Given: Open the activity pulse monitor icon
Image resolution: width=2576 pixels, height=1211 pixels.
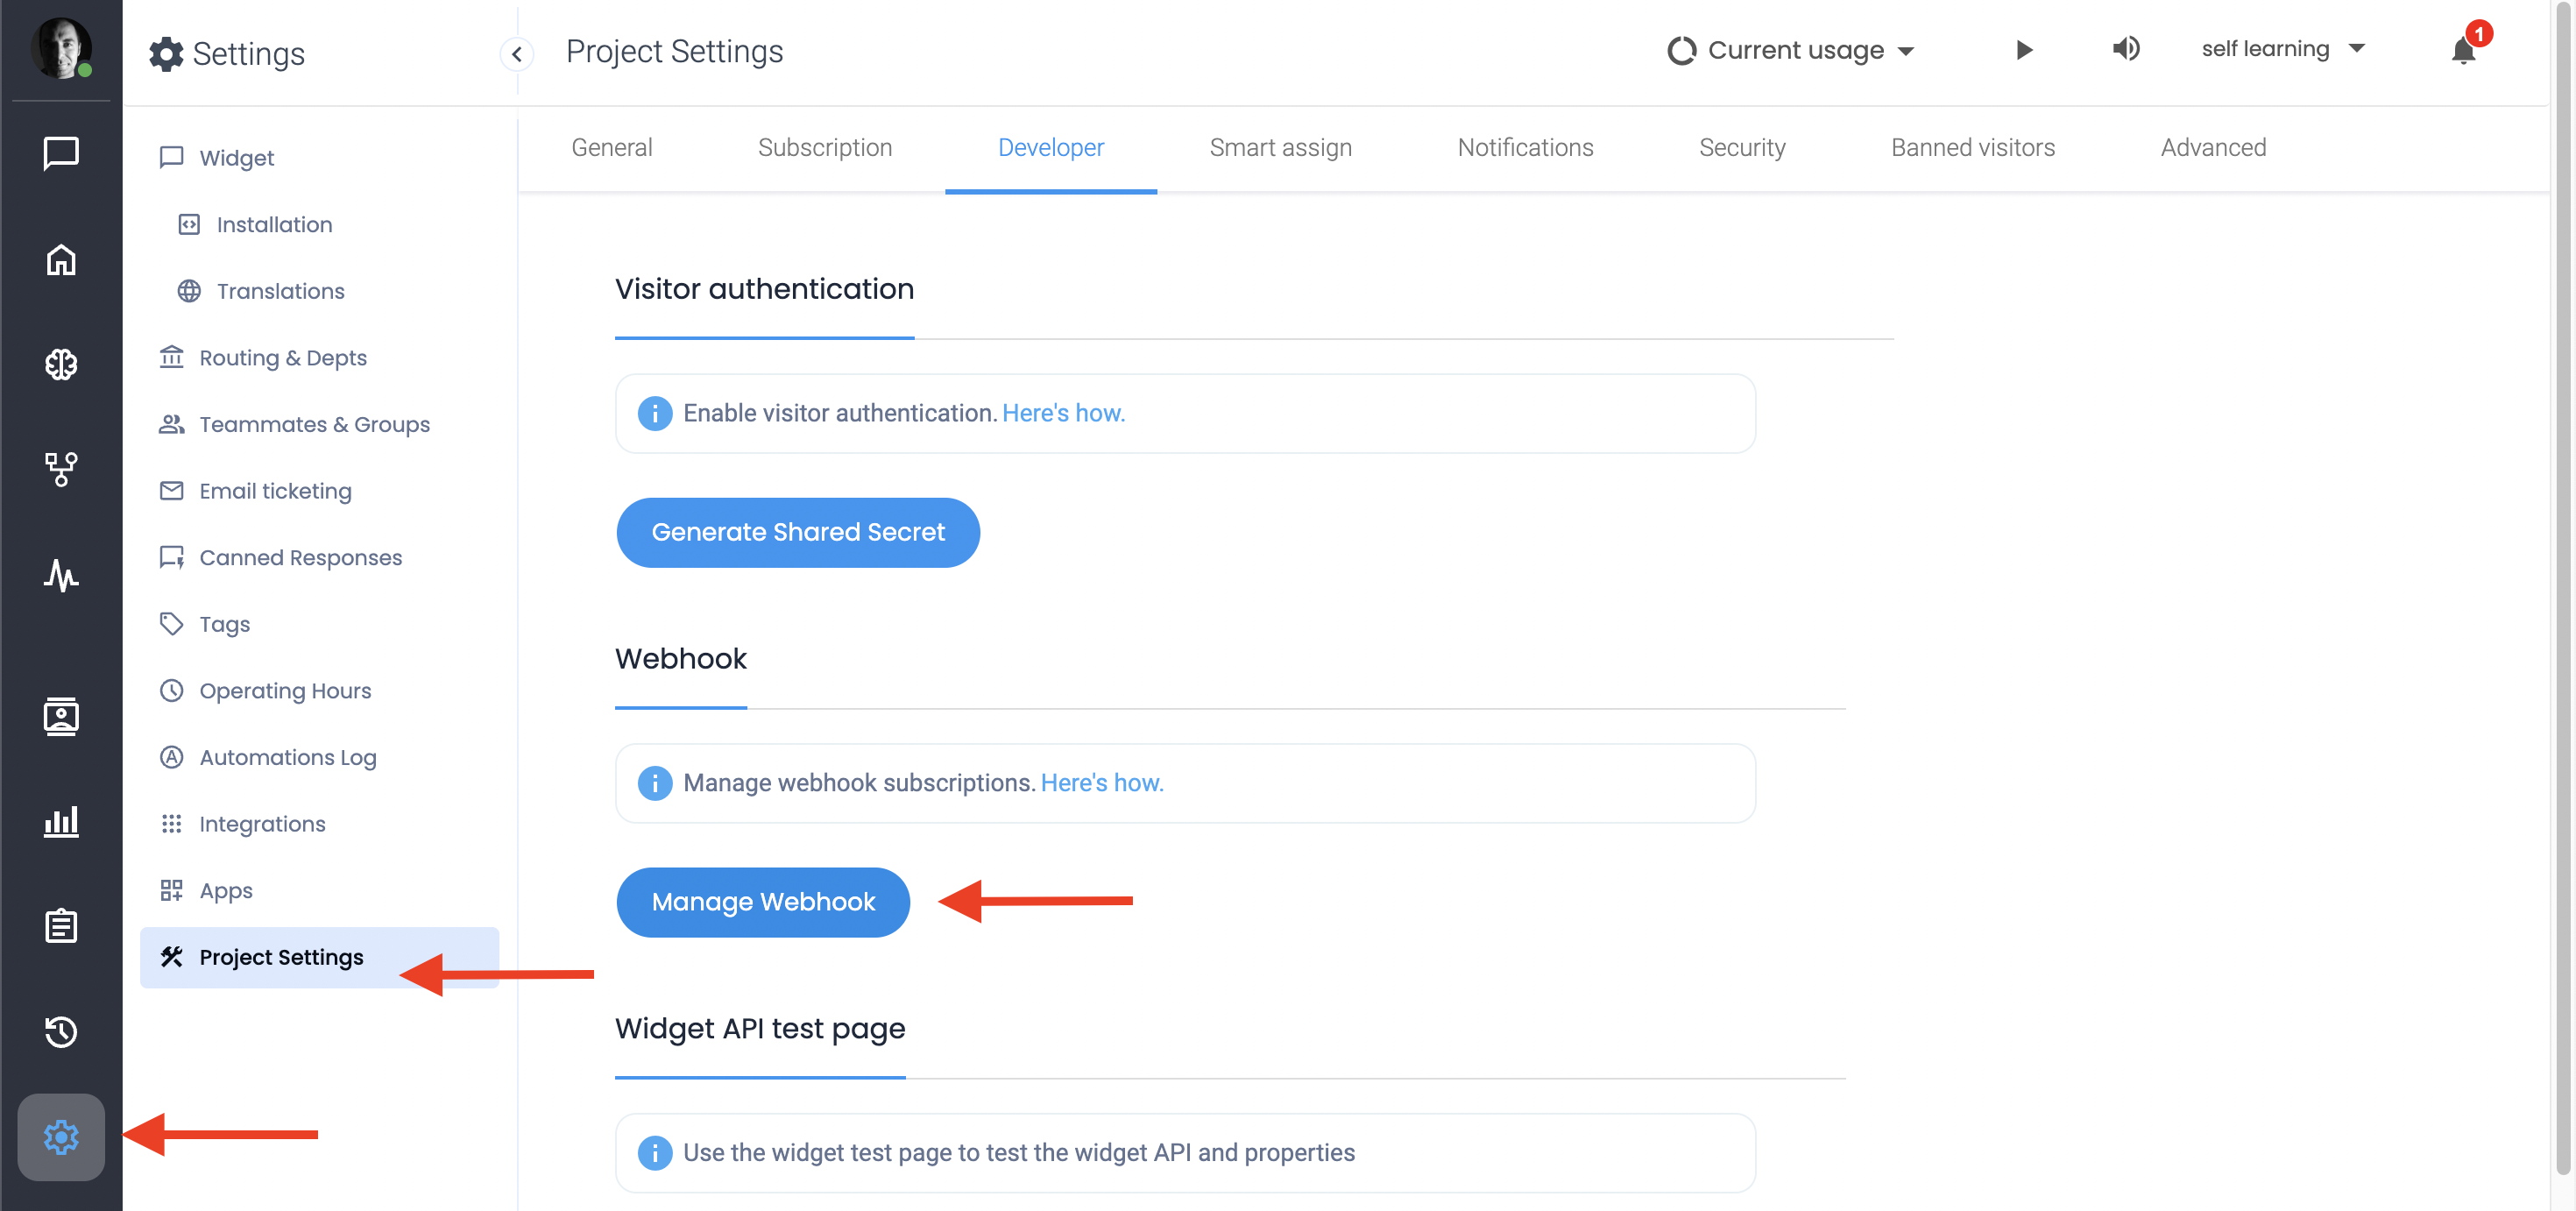Looking at the screenshot, I should (x=61, y=575).
